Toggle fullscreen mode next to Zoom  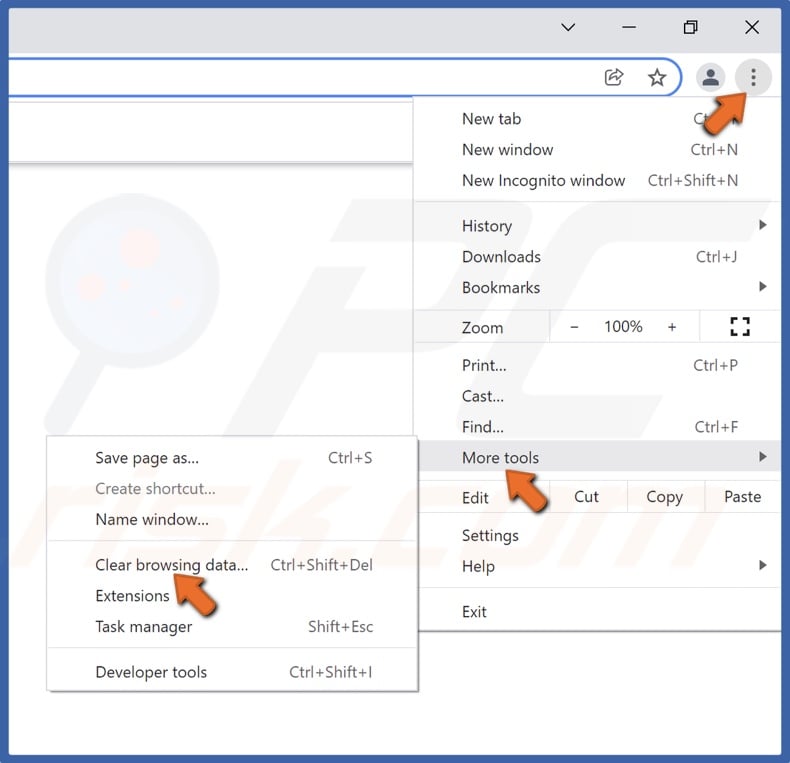(740, 327)
